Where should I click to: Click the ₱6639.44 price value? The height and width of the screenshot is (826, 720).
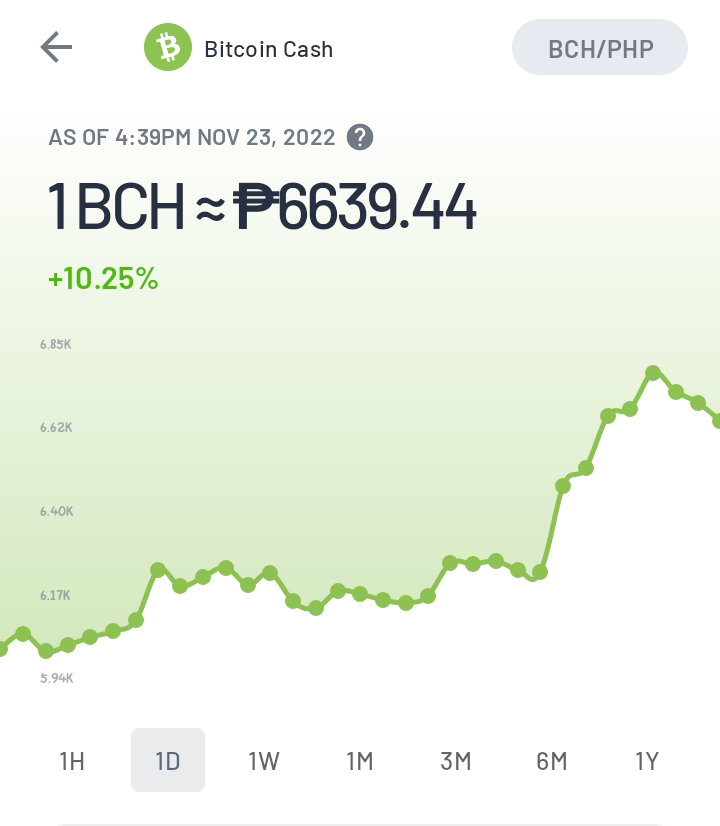click(x=355, y=206)
